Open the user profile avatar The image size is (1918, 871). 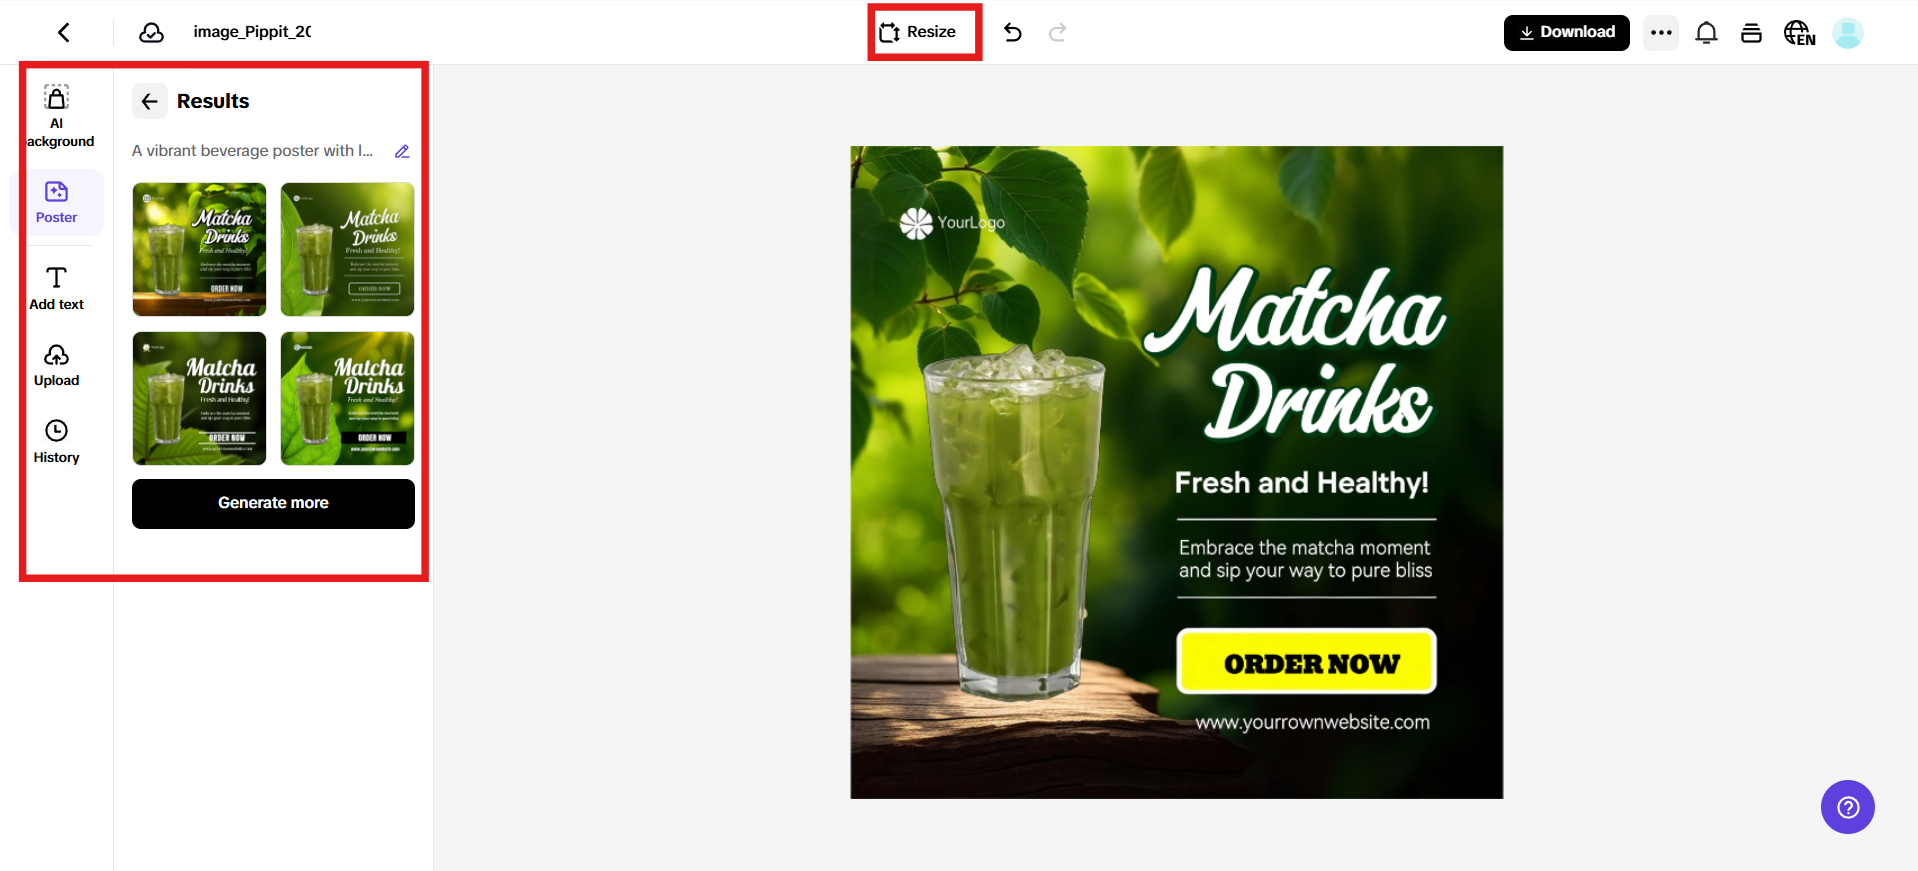tap(1847, 33)
